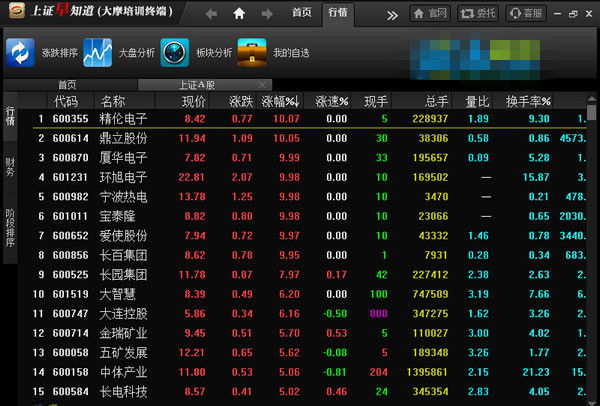Click total volume 1395861
The height and width of the screenshot is (406, 600).
click(427, 372)
